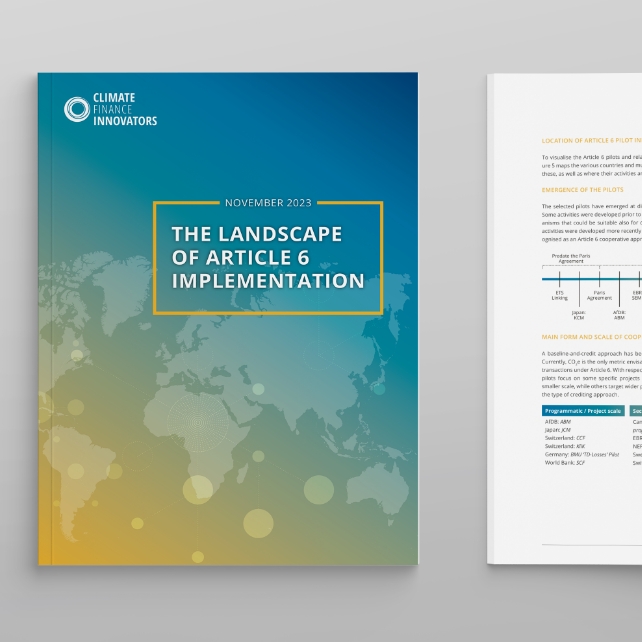The width and height of the screenshot is (642, 642).
Task: Click the 'Switzerland: CCF' table row
Action: [565, 438]
